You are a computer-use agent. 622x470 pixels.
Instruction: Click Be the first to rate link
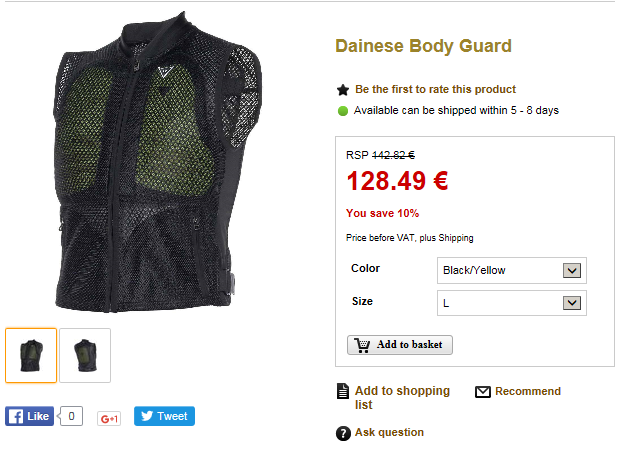pyautogui.click(x=435, y=89)
